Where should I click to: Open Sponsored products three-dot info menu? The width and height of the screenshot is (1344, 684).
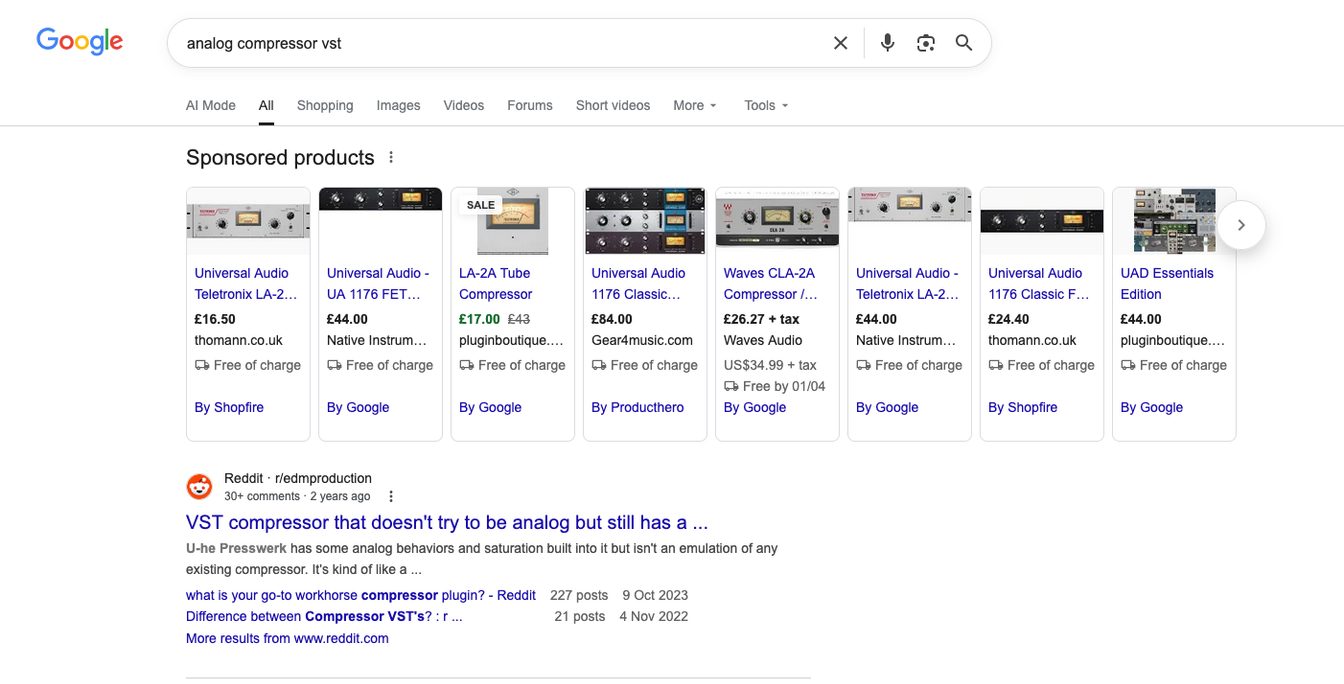(391, 158)
